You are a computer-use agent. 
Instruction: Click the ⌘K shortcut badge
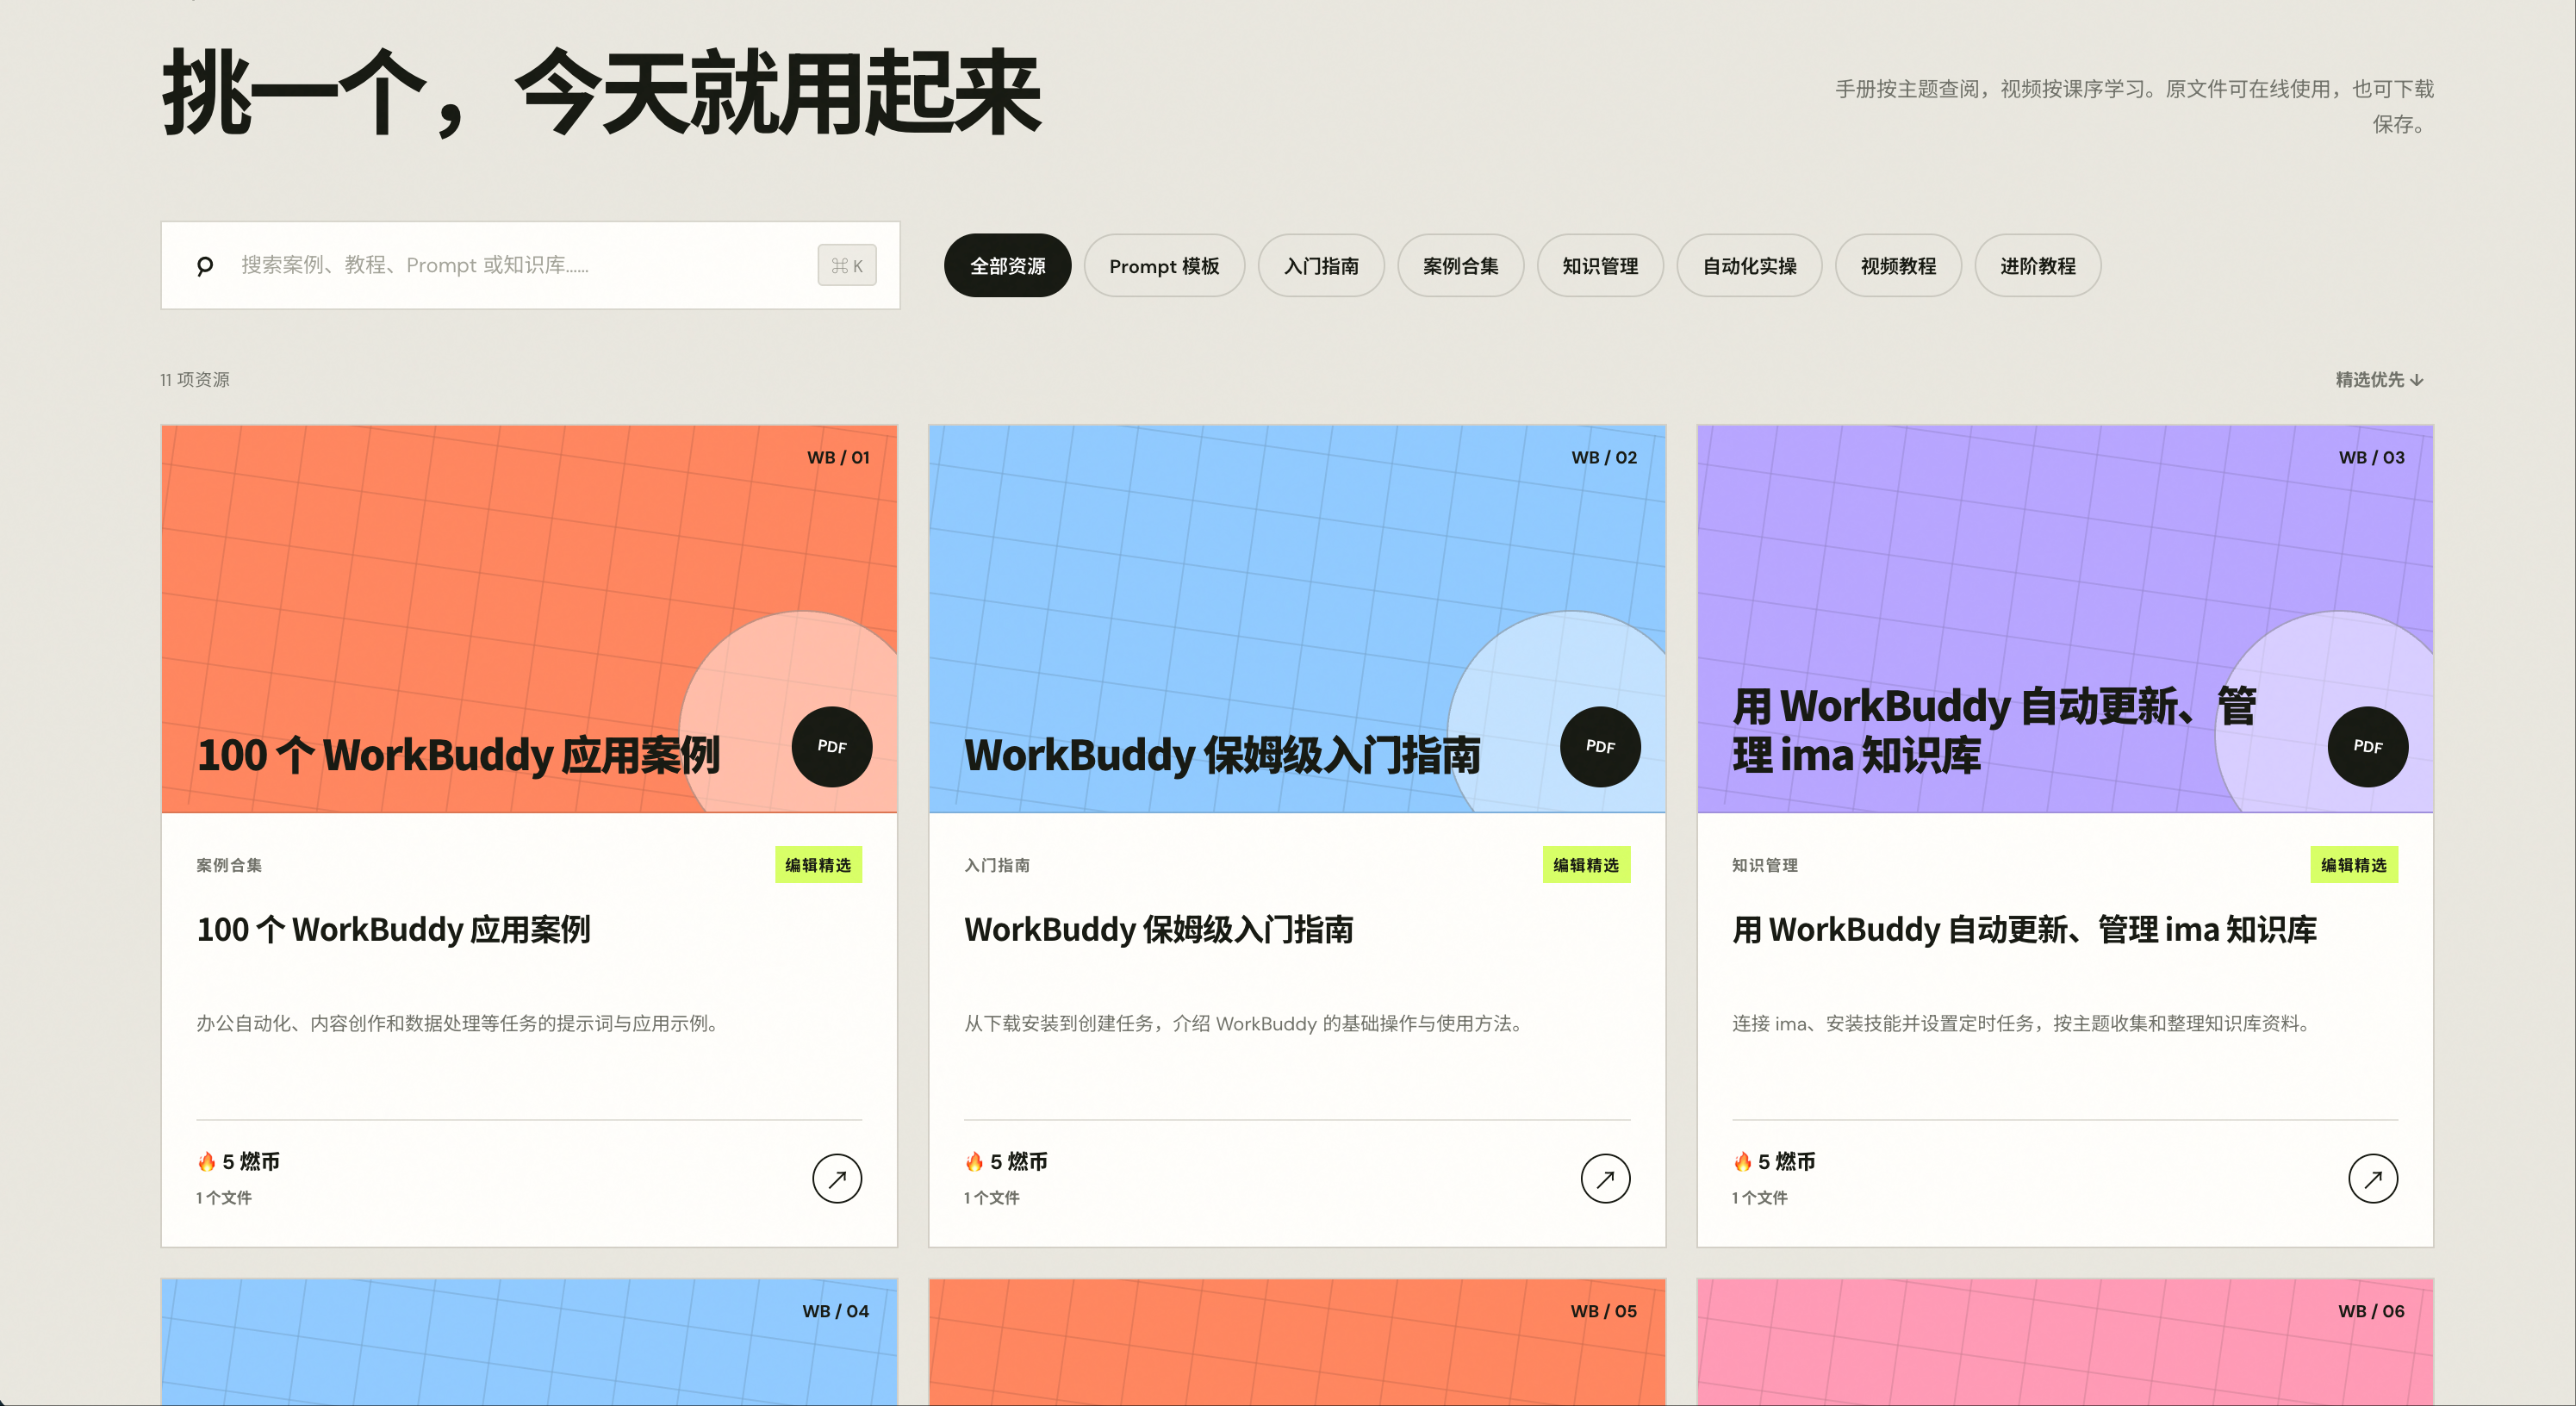(847, 266)
